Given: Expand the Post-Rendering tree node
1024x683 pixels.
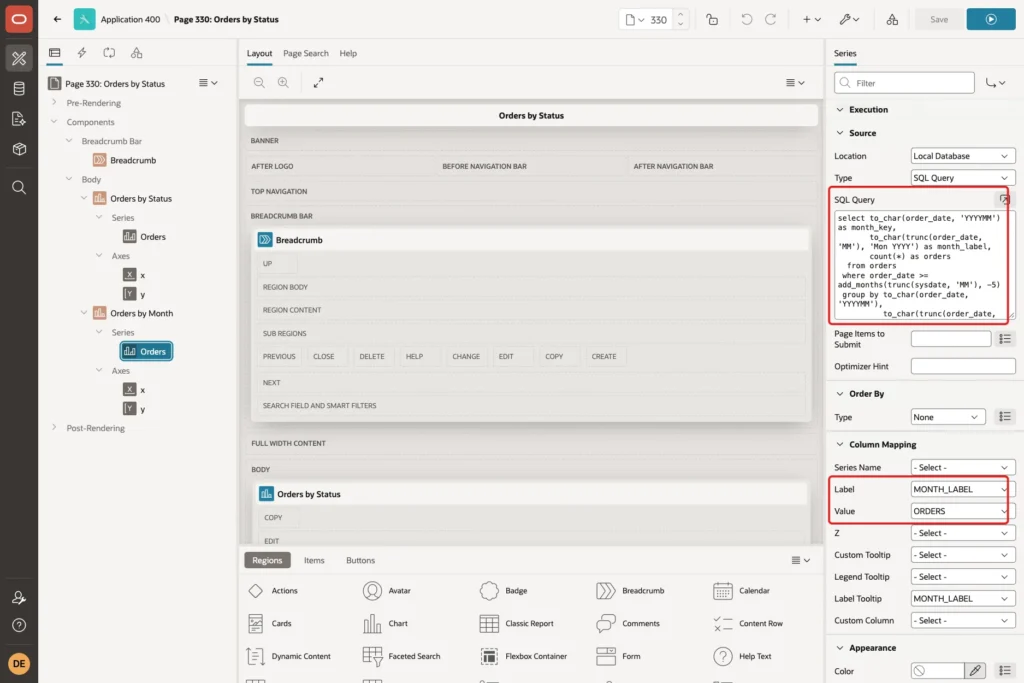Looking at the screenshot, I should tap(54, 428).
